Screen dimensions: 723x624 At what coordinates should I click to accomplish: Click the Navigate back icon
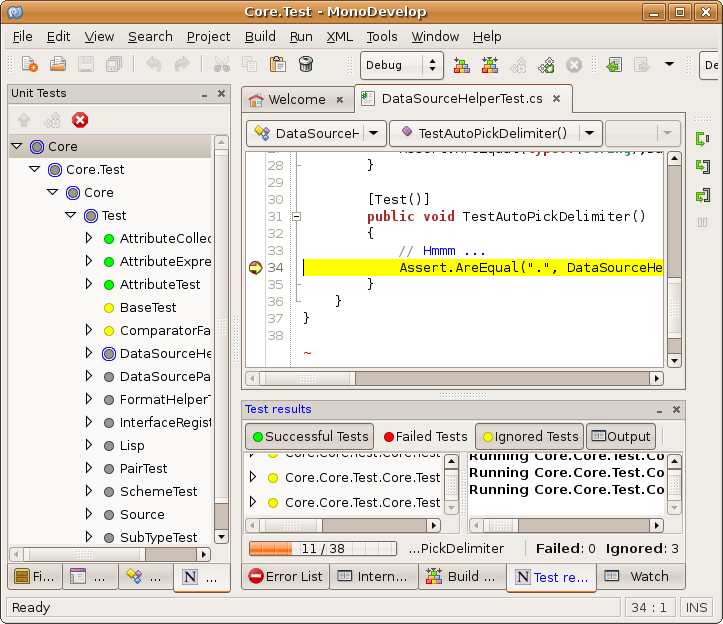[x=614, y=65]
